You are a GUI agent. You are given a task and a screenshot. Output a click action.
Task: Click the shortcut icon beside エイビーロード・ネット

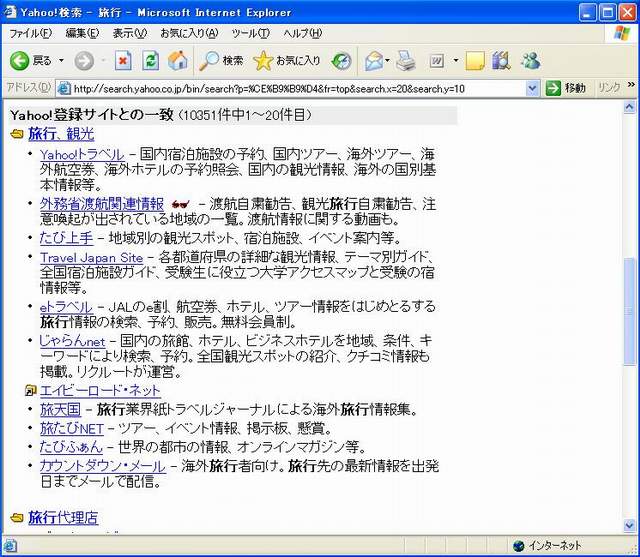(31, 391)
